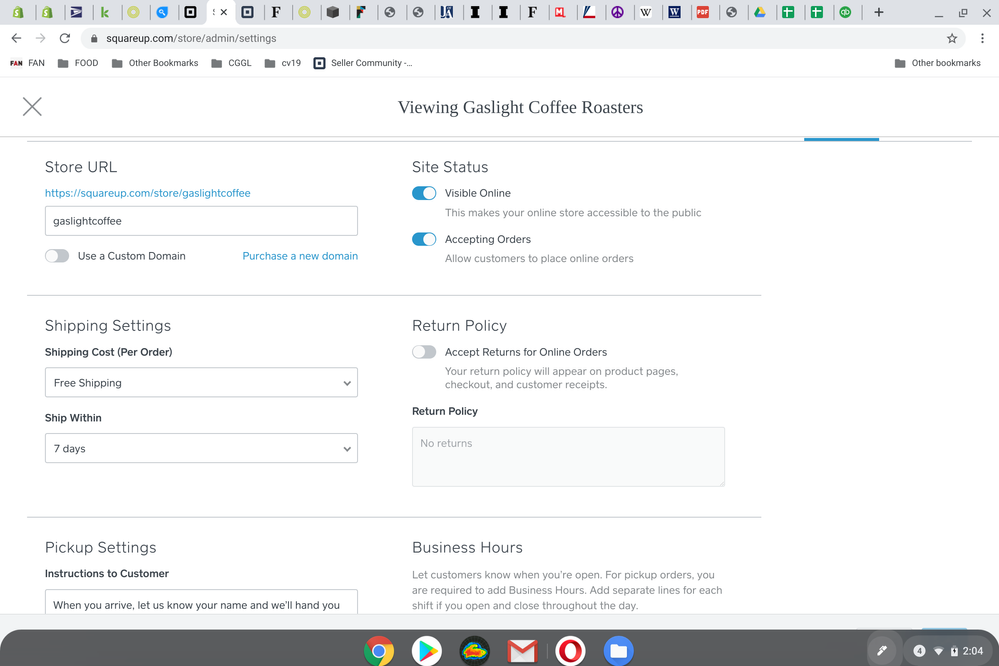Enable Use a Custom Domain
Image resolution: width=999 pixels, height=666 pixels.
point(57,256)
